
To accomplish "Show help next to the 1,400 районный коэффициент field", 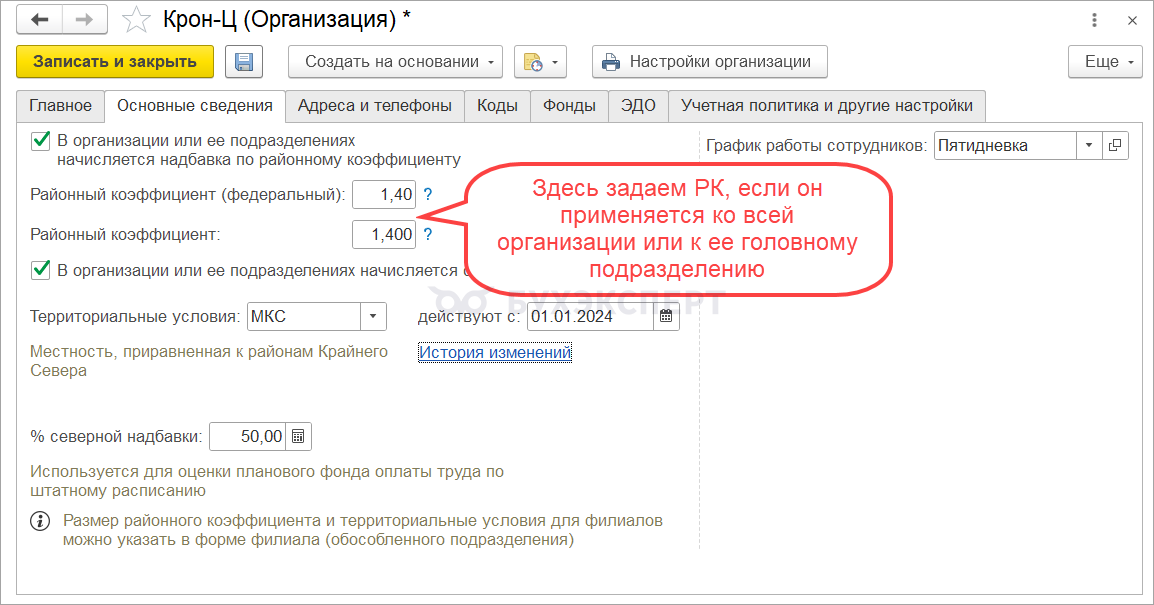I will (428, 235).
